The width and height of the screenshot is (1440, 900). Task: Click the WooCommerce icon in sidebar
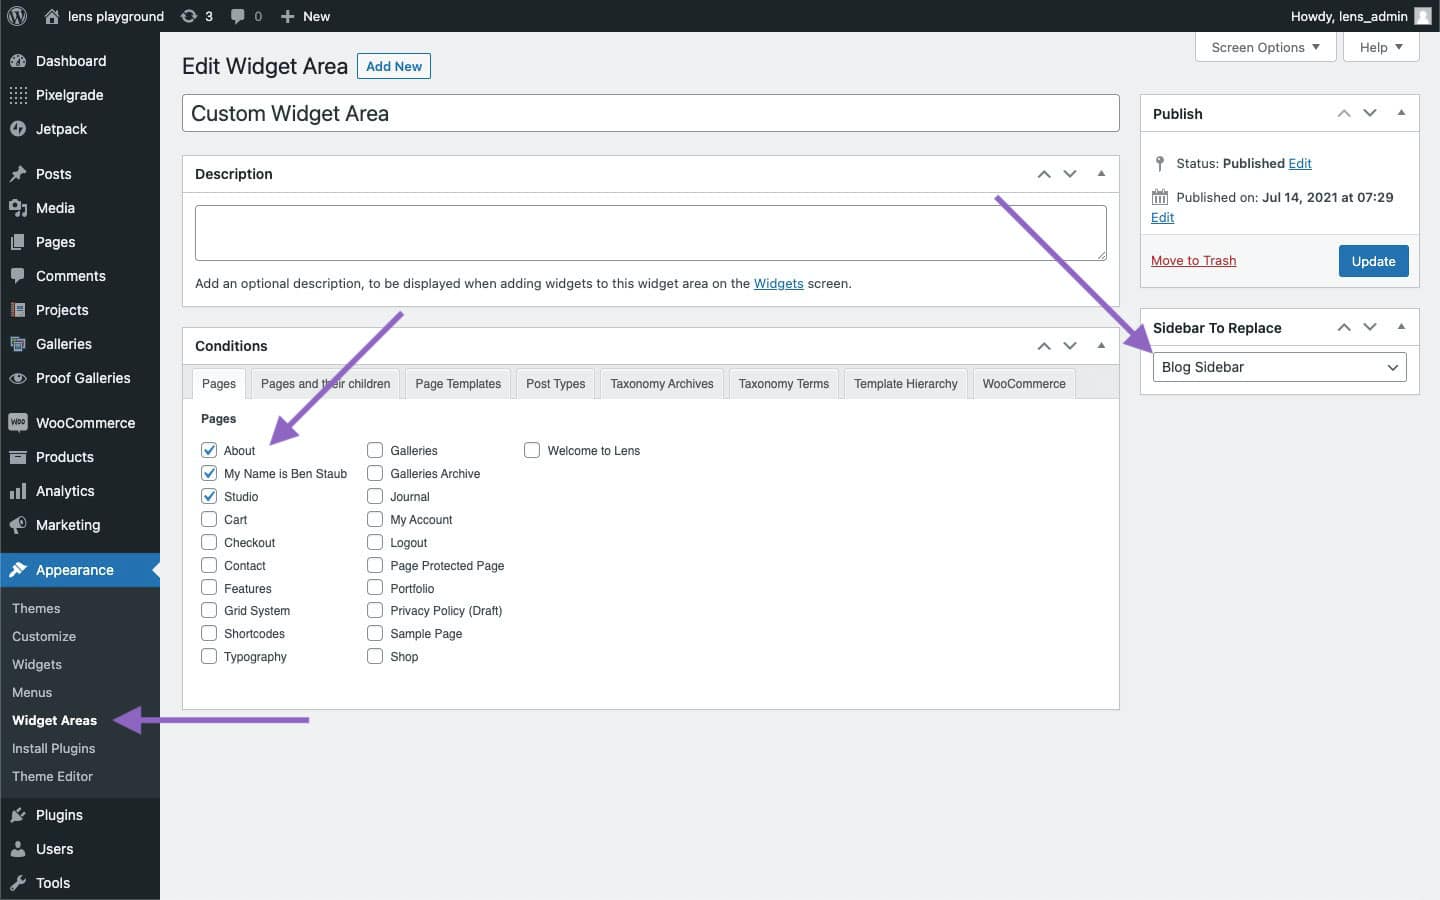point(17,423)
